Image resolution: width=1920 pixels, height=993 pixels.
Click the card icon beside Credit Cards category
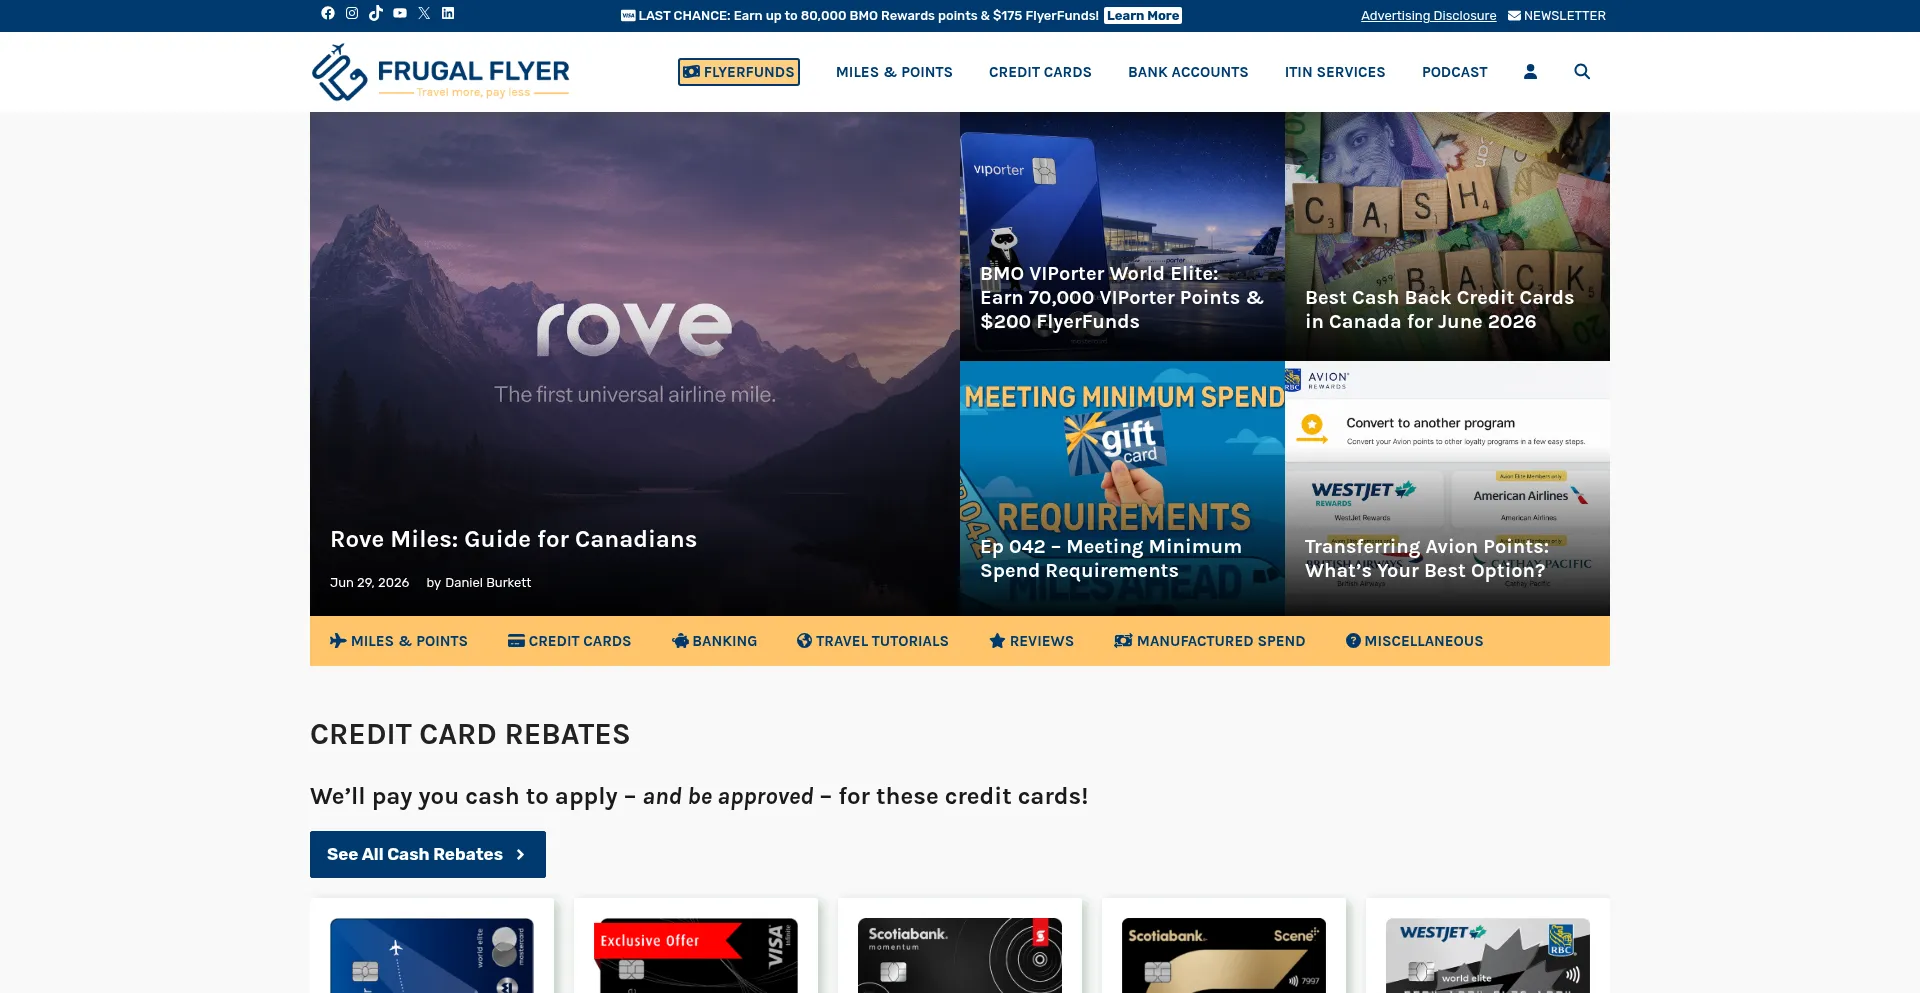(516, 641)
